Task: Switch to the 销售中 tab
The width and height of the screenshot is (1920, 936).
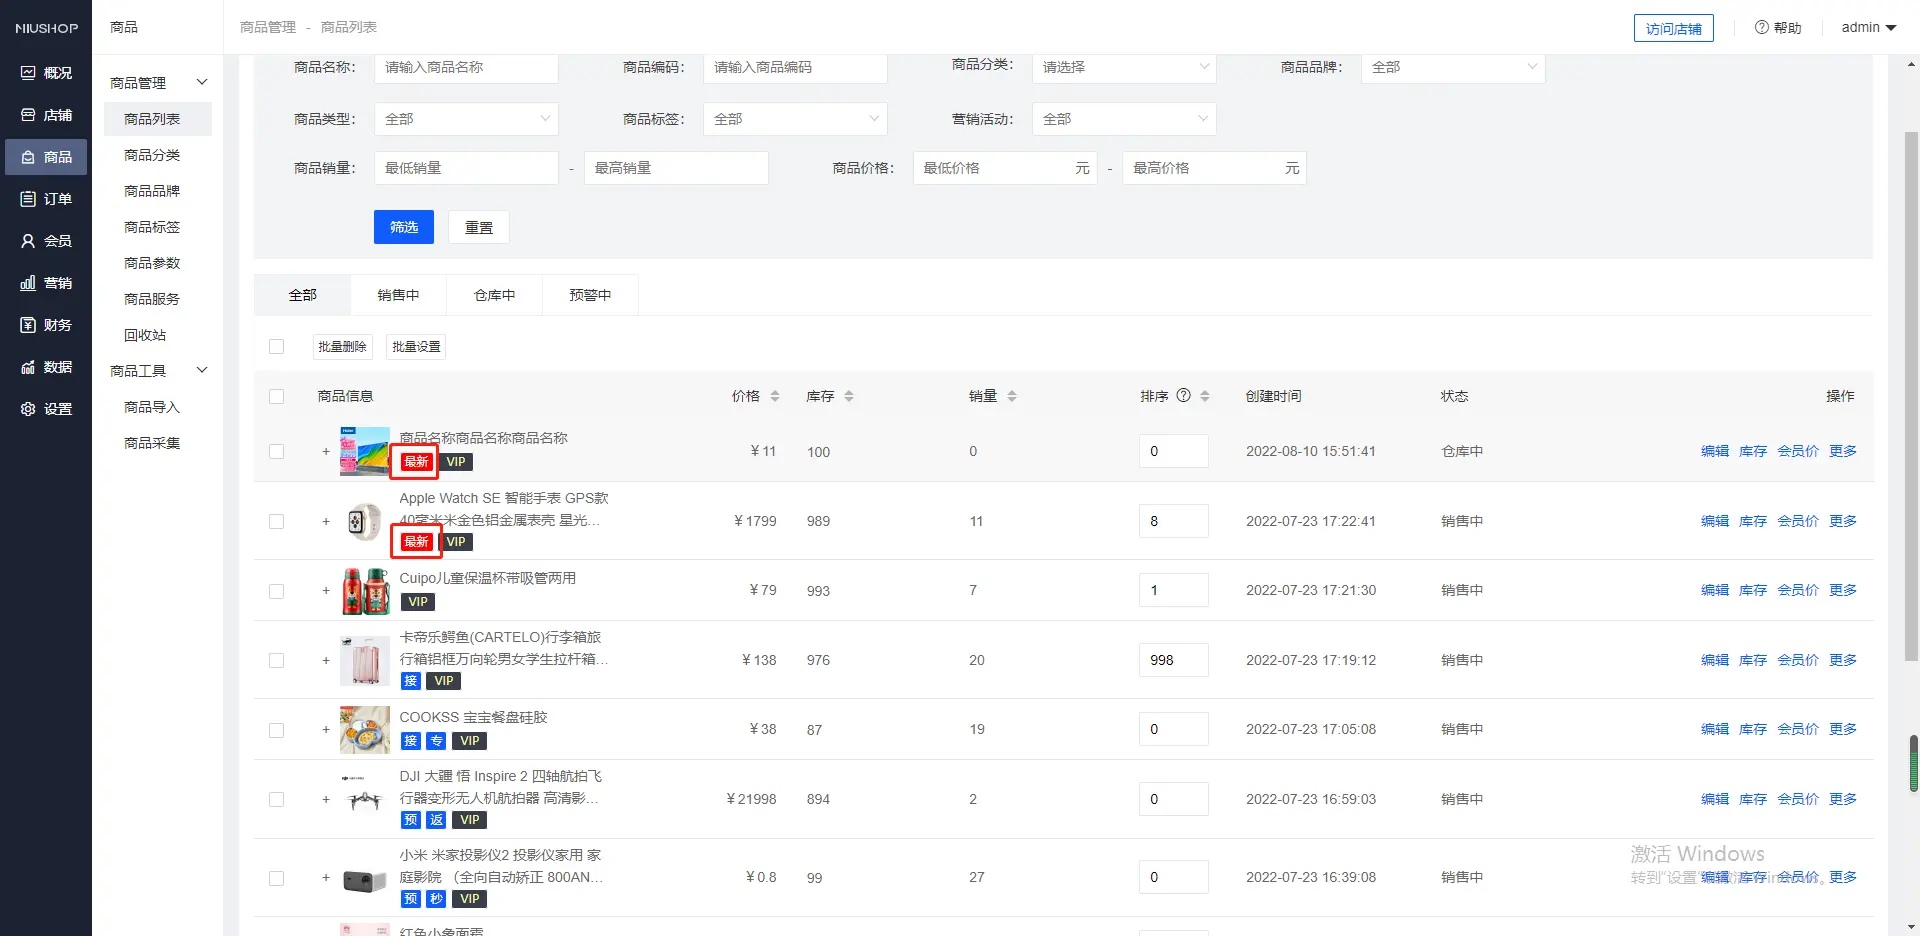Action: pyautogui.click(x=398, y=295)
